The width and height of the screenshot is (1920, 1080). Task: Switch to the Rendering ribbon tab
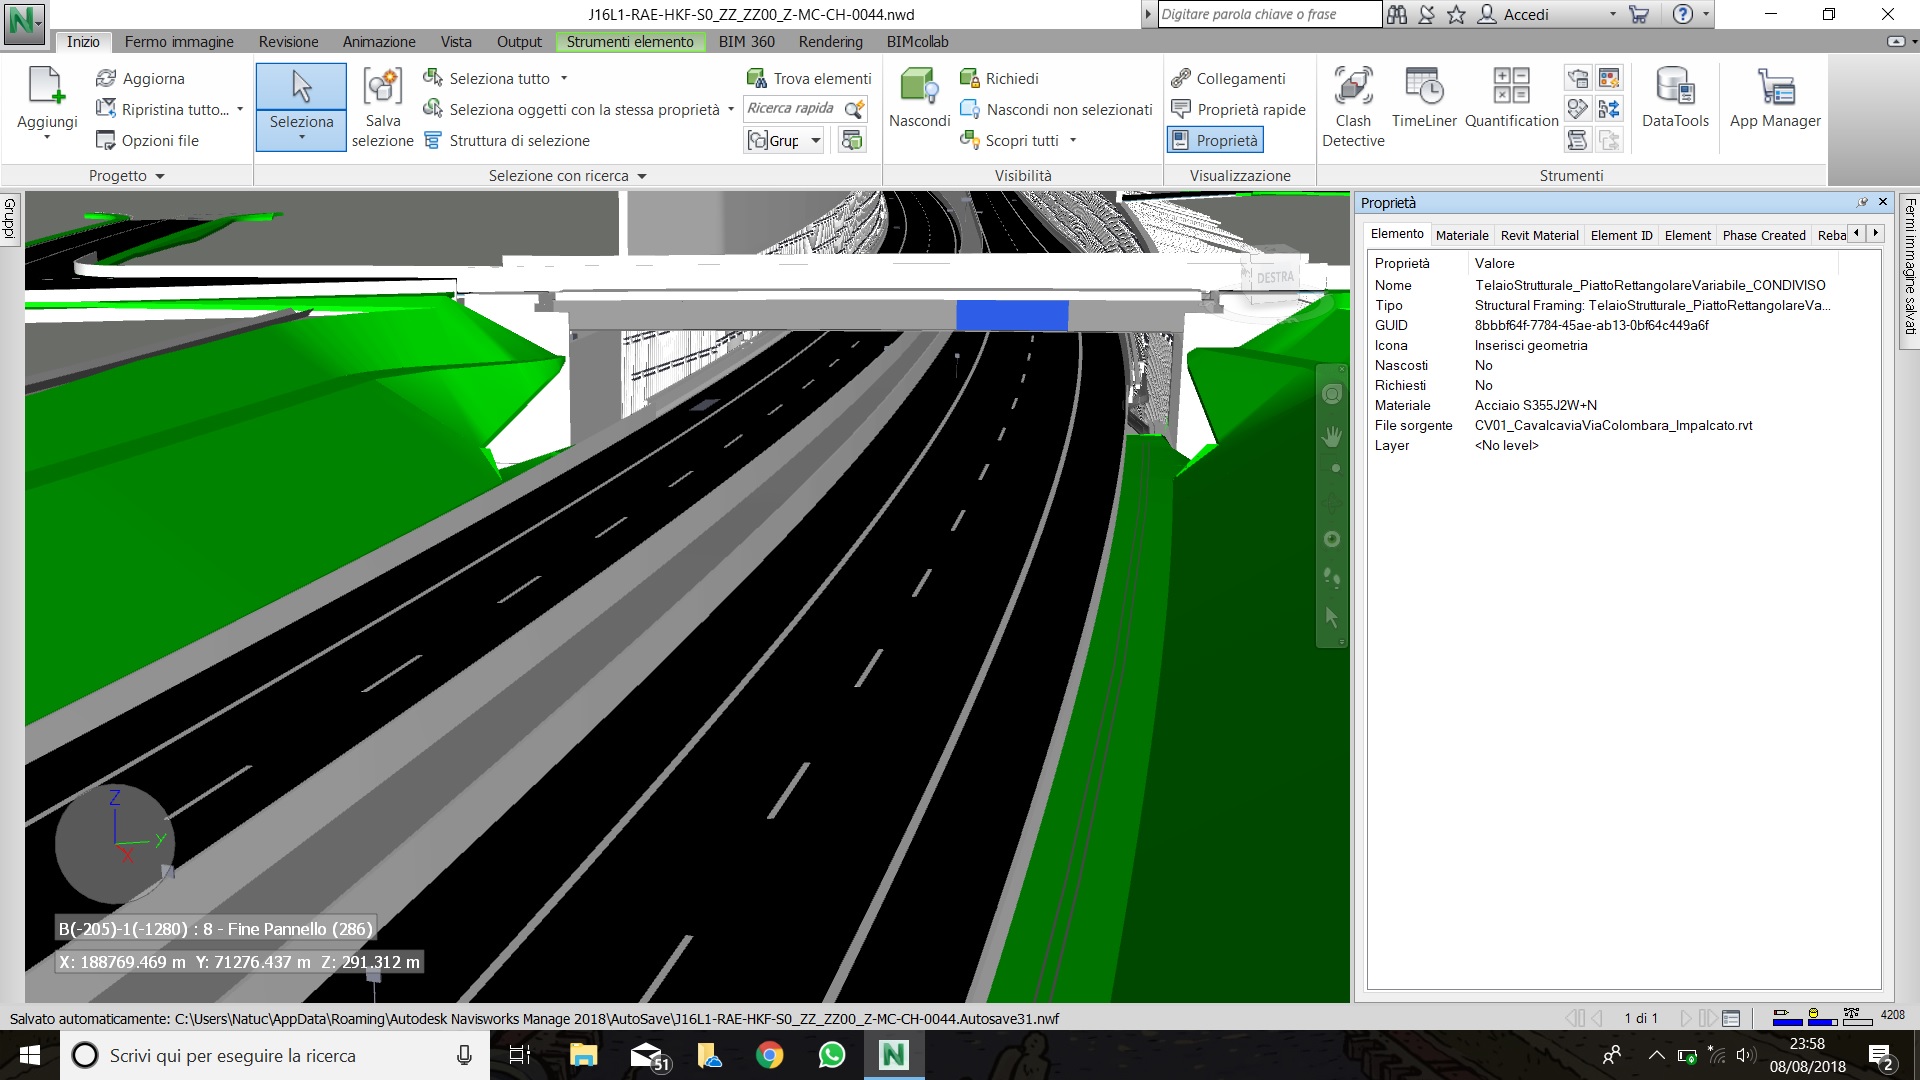tap(830, 41)
